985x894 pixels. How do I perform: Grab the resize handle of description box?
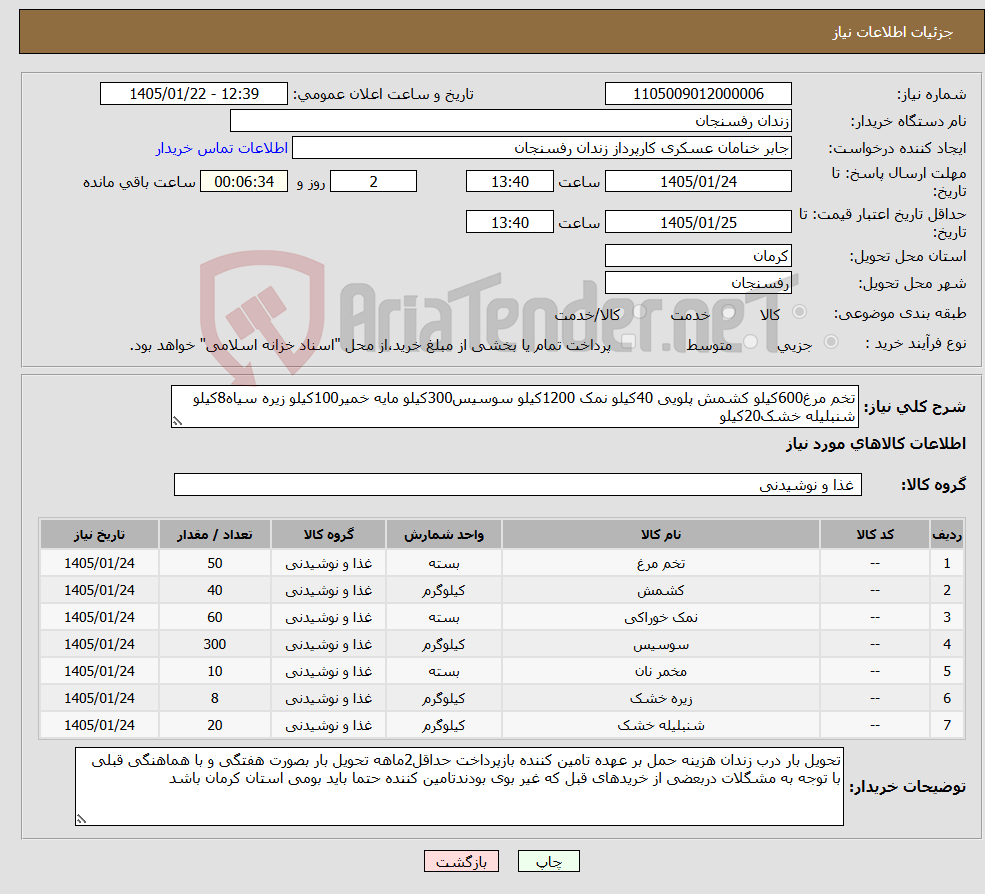coord(177,422)
